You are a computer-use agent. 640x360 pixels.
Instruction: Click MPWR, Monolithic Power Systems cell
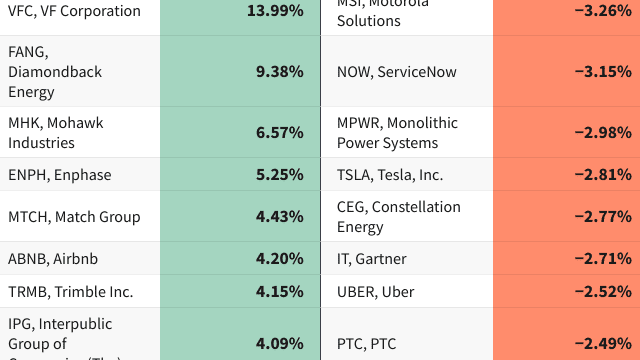(407, 133)
